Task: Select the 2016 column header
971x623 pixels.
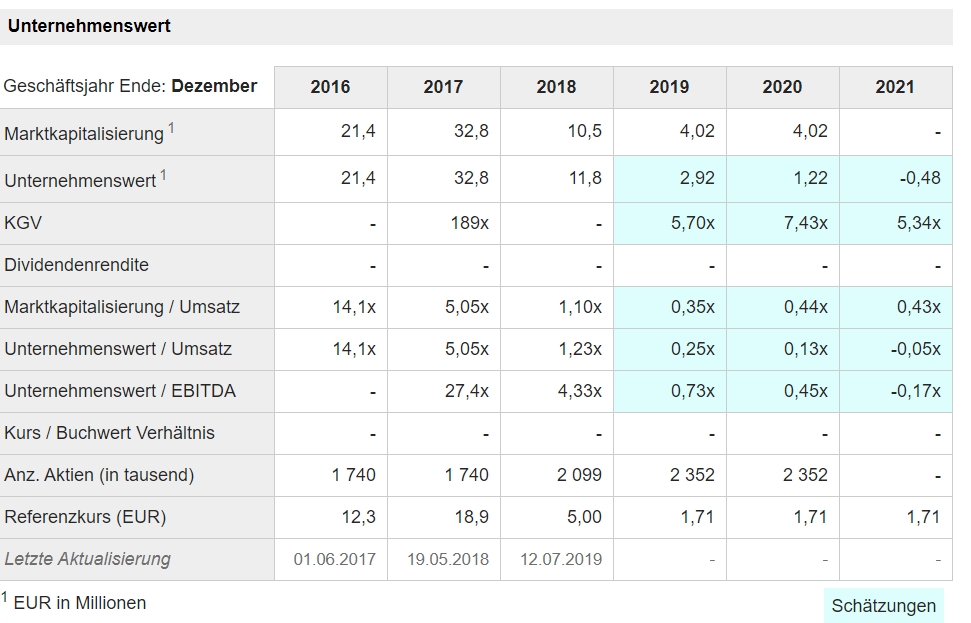Action: (330, 87)
